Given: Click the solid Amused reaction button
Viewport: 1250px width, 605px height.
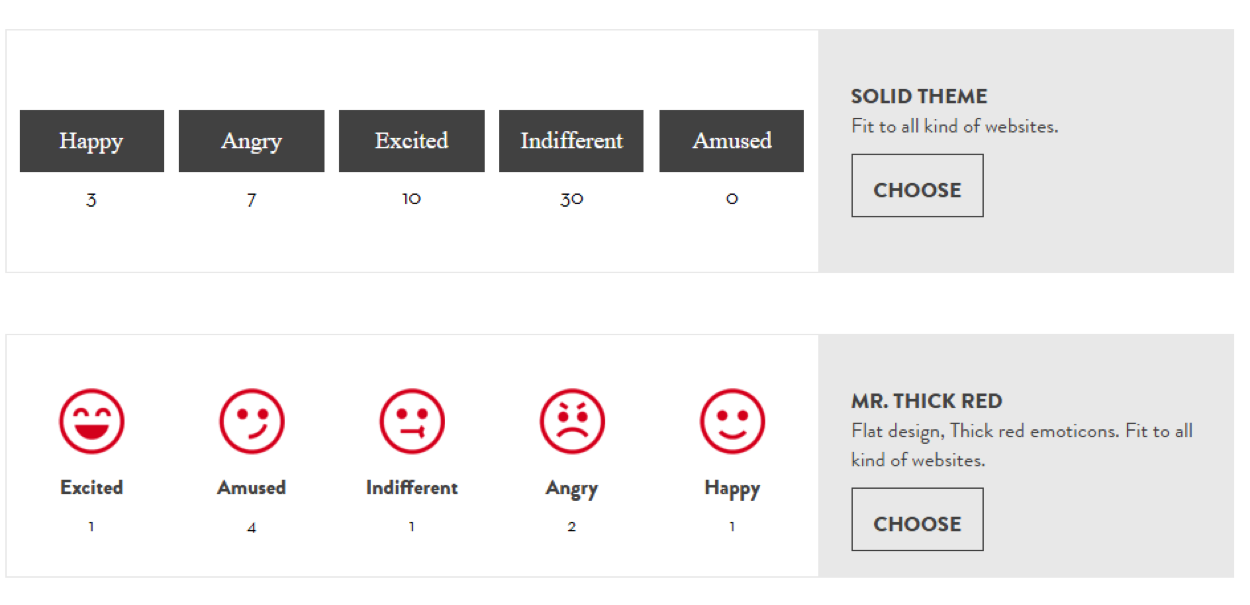Looking at the screenshot, I should 732,141.
